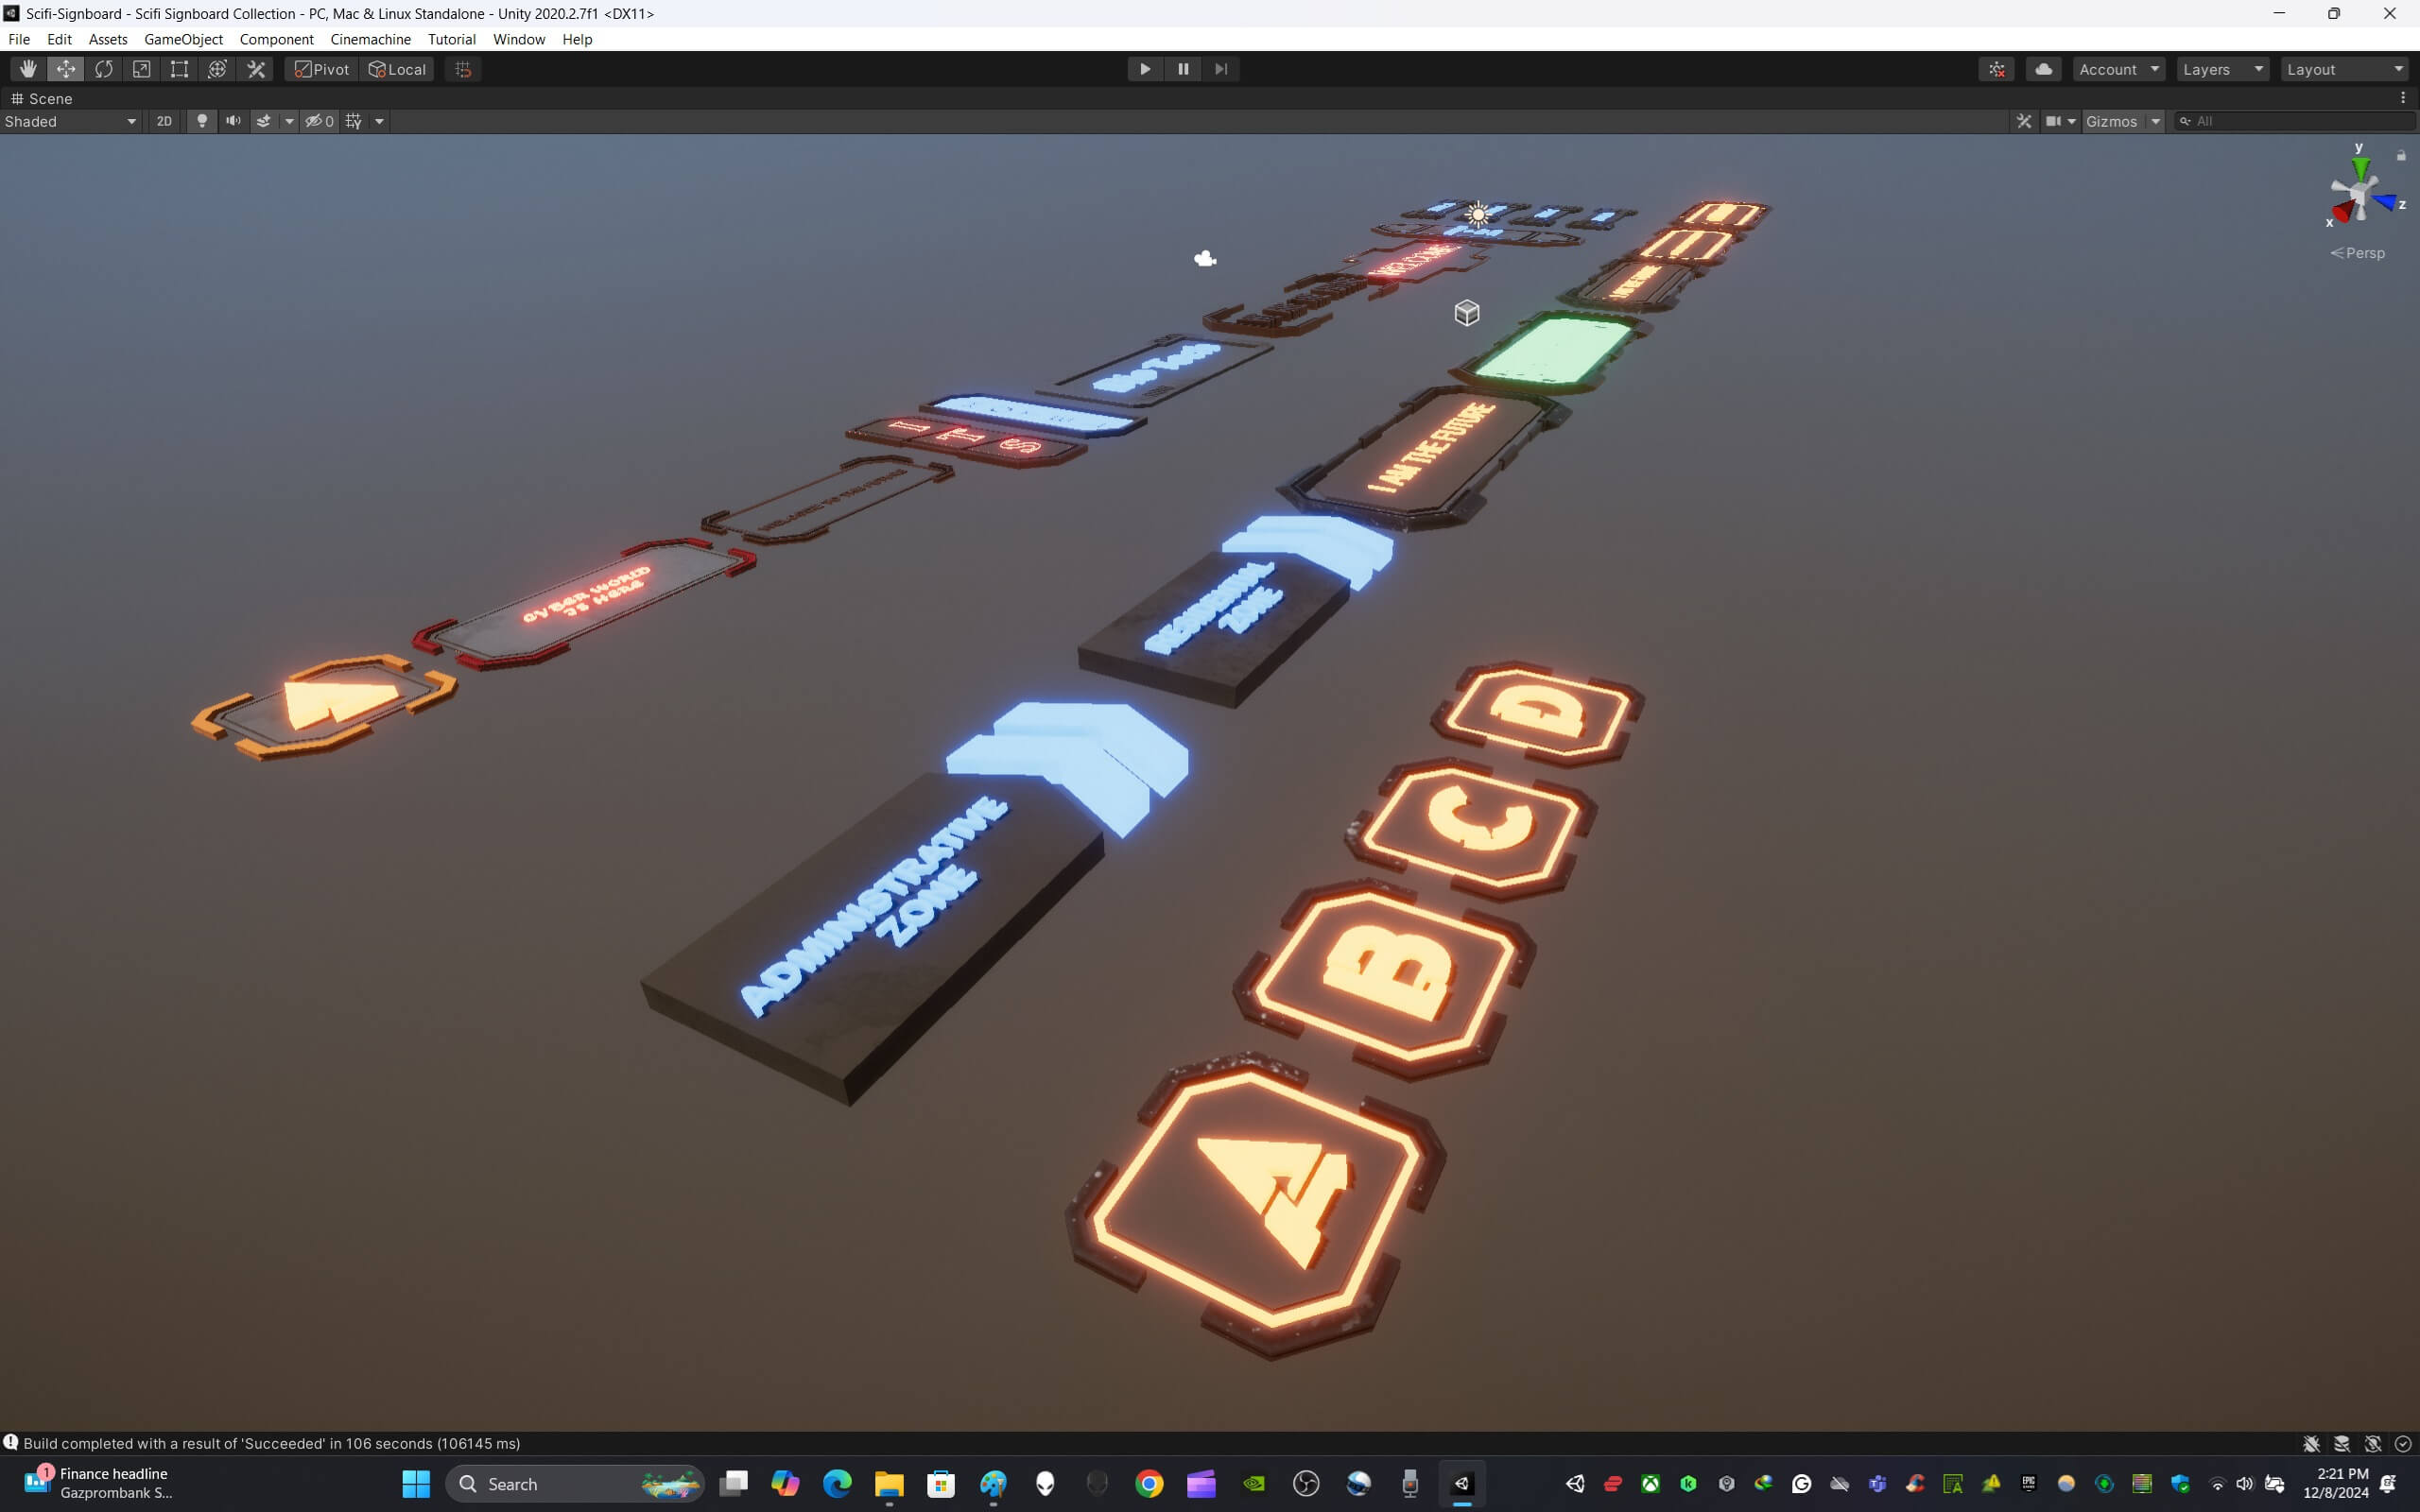Click directional light sun gizmo

(1477, 214)
